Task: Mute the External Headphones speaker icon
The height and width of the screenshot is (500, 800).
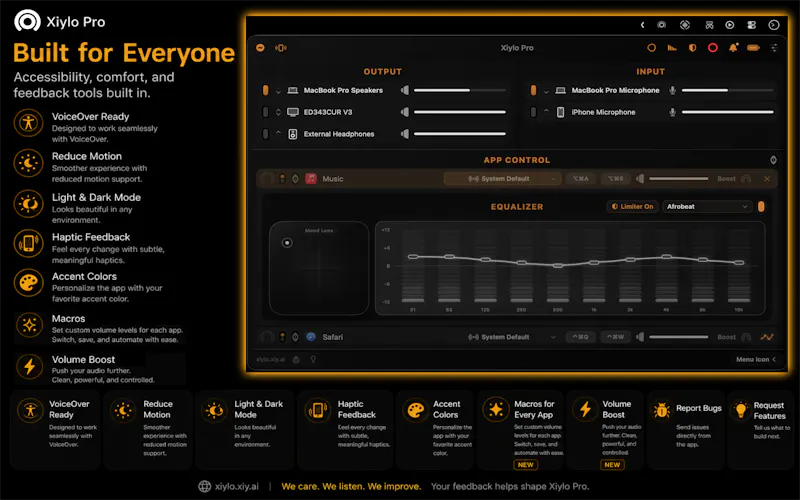Action: 405,134
